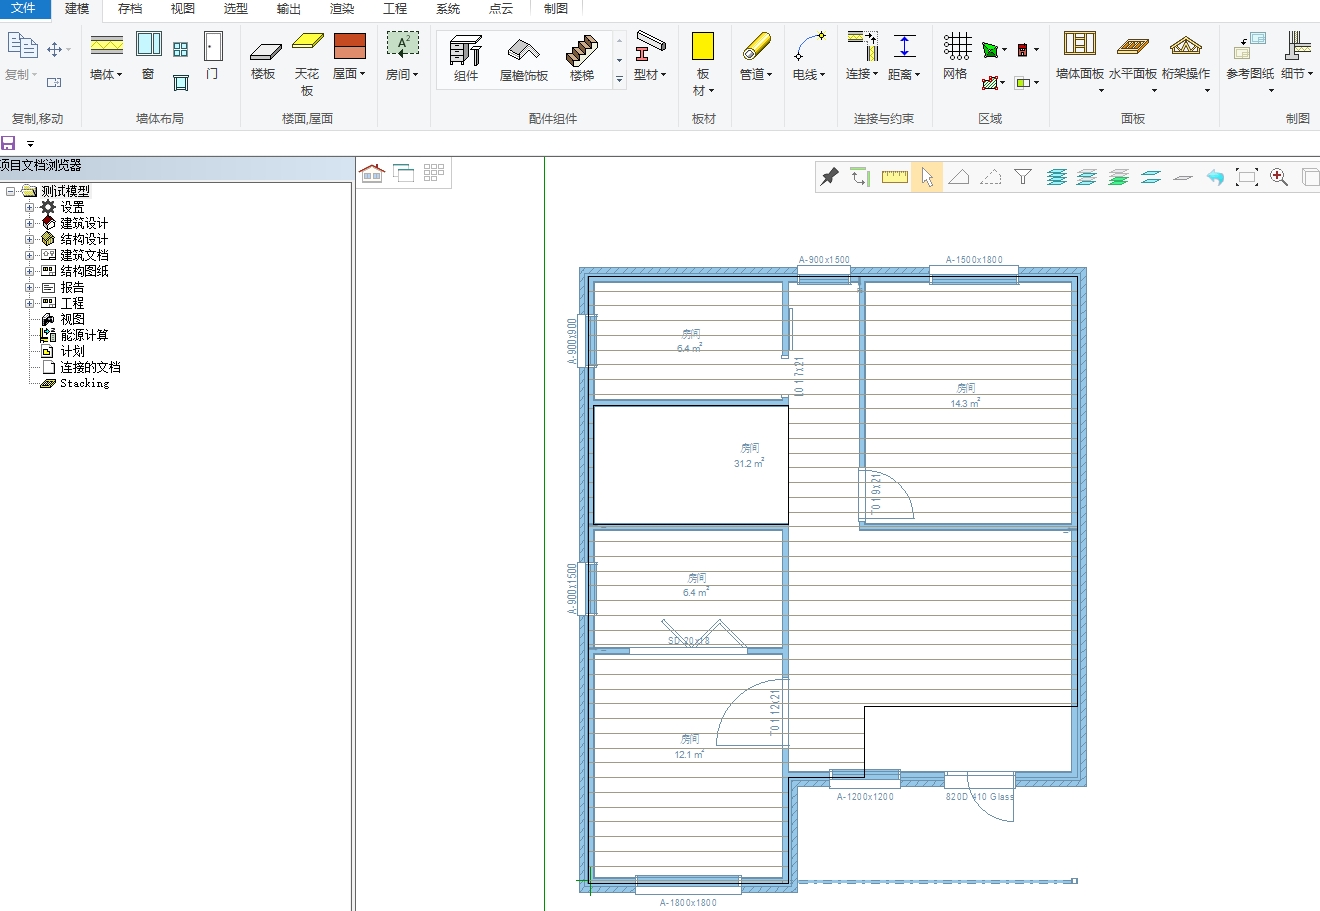Select the 计划 tree item
Screen dimensions: 1320x911
pyautogui.click(x=72, y=351)
